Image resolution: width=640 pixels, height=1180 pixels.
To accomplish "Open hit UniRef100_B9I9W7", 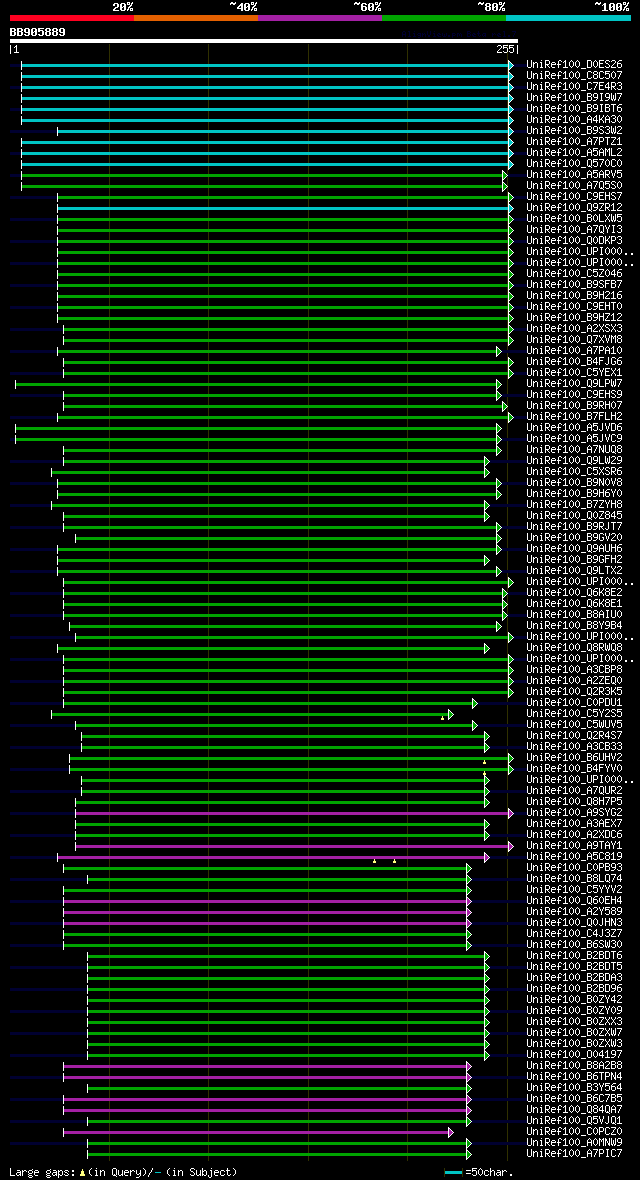I will 574,98.
